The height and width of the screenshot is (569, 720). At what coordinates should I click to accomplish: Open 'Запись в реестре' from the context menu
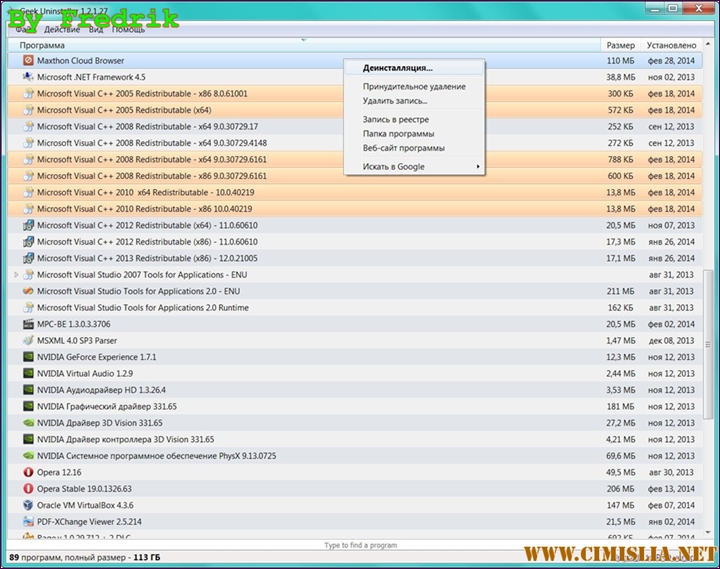point(397,119)
